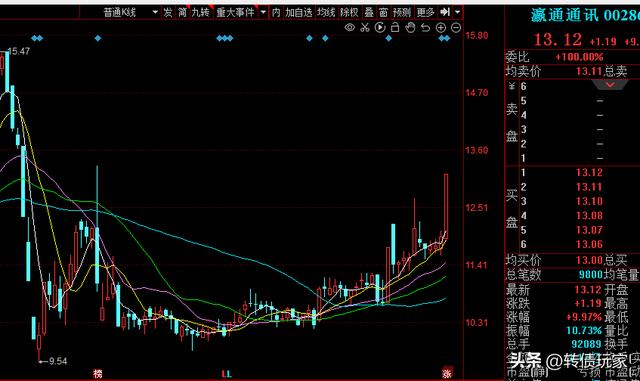Toggle the lock icon on chart toolbar
Image resolution: width=640 pixels, height=381 pixels.
point(395,27)
